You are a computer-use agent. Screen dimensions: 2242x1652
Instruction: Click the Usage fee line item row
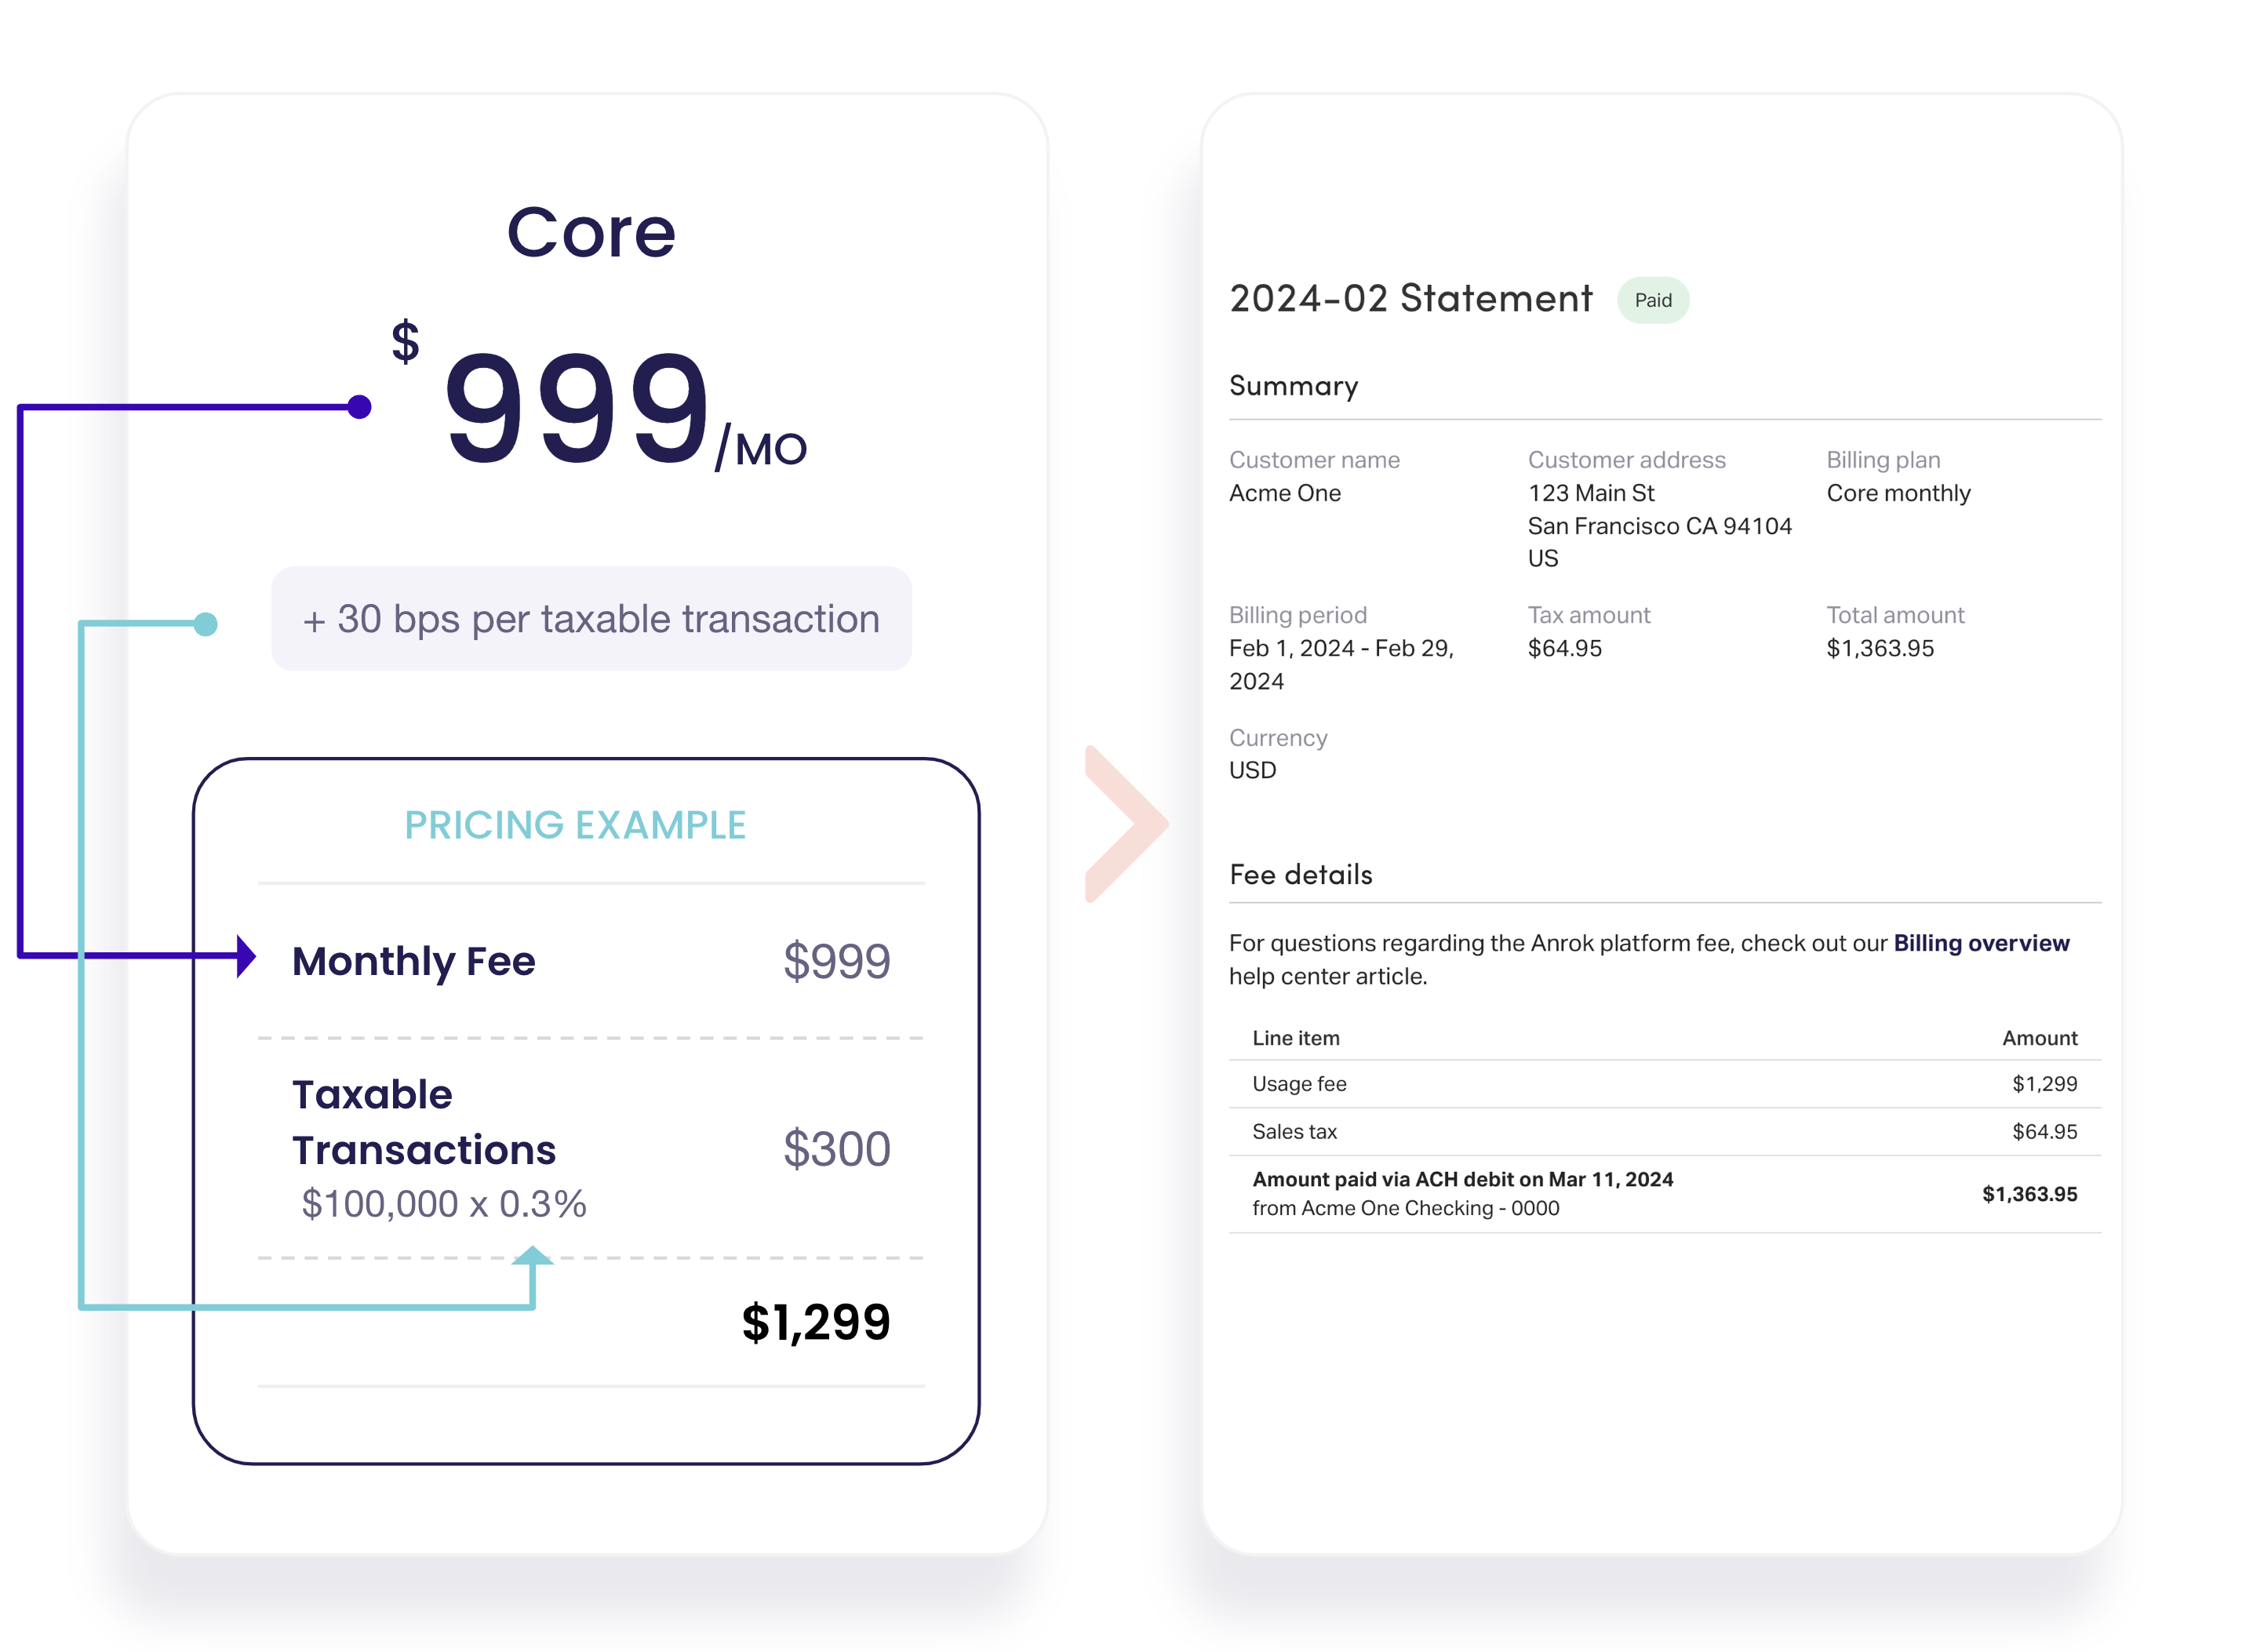1664,1084
